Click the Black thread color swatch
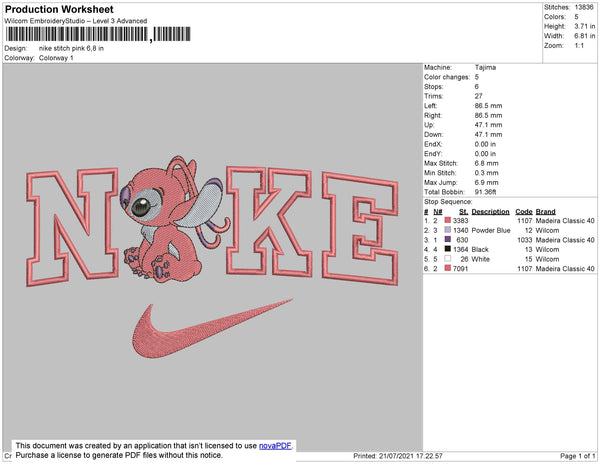 [x=447, y=249]
